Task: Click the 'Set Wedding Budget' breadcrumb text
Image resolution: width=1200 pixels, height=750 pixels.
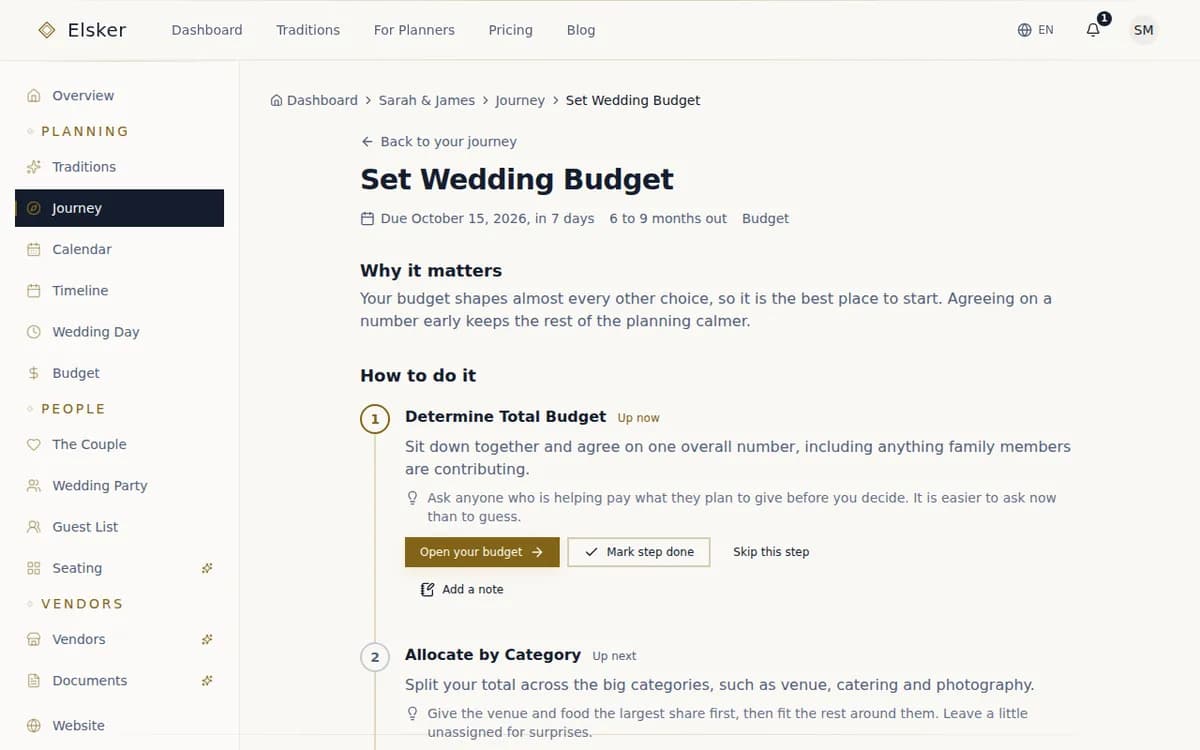Action: (633, 100)
